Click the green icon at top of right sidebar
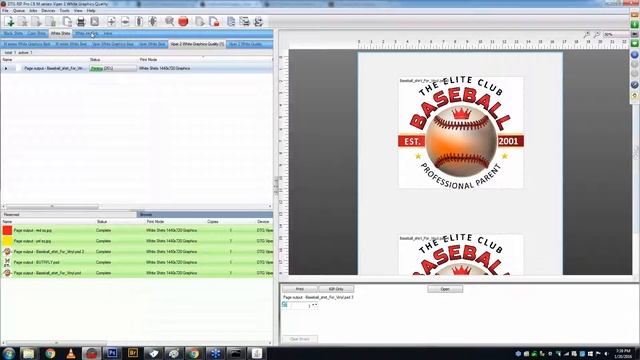 click(634, 24)
